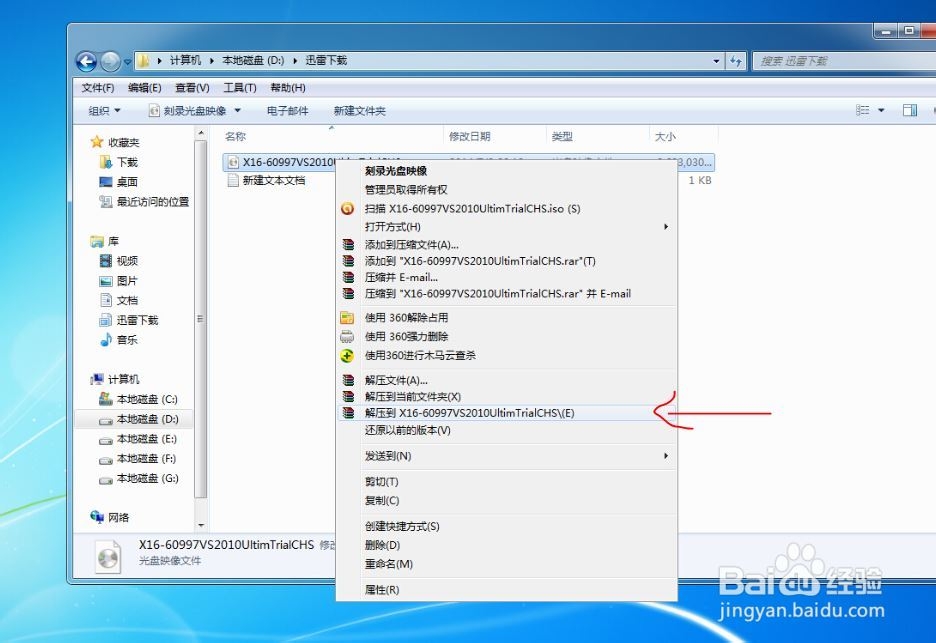This screenshot has width=936, height=643.
Task: Click the change view icon
Action: pyautogui.click(x=863, y=110)
